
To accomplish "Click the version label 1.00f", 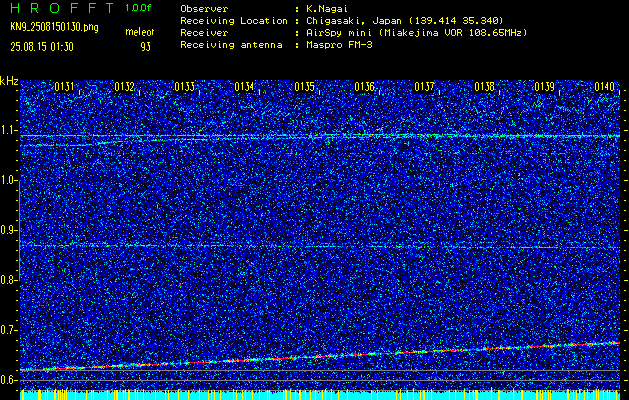I will click(x=138, y=8).
